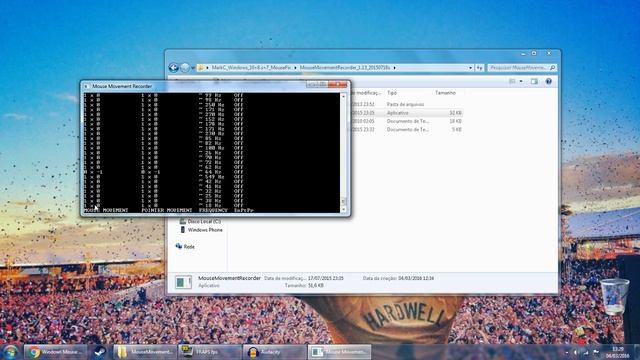Expand the arrow after MouseMovementRecorder breadcrumb

click(x=395, y=68)
